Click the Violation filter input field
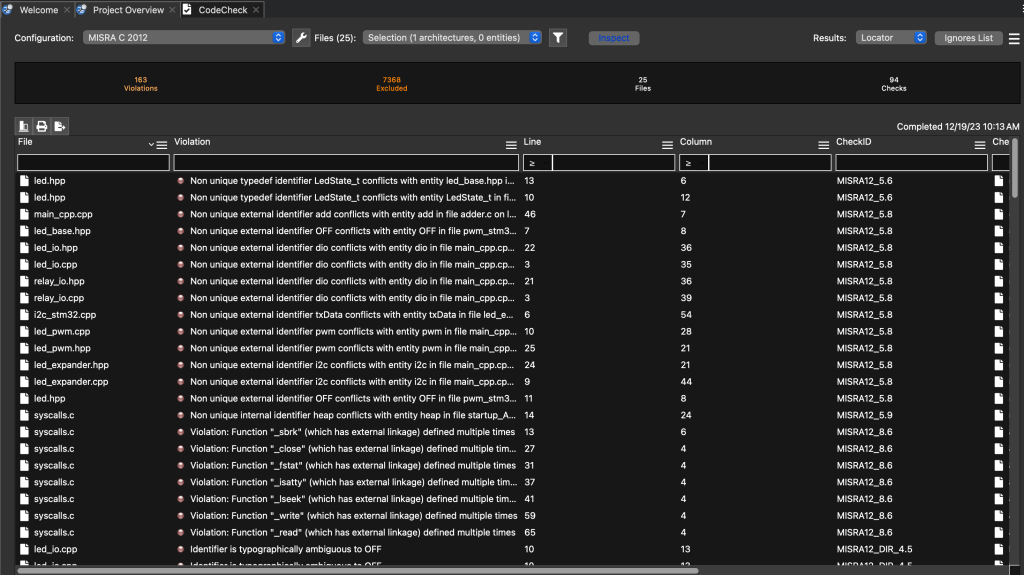This screenshot has width=1024, height=575. 346,163
